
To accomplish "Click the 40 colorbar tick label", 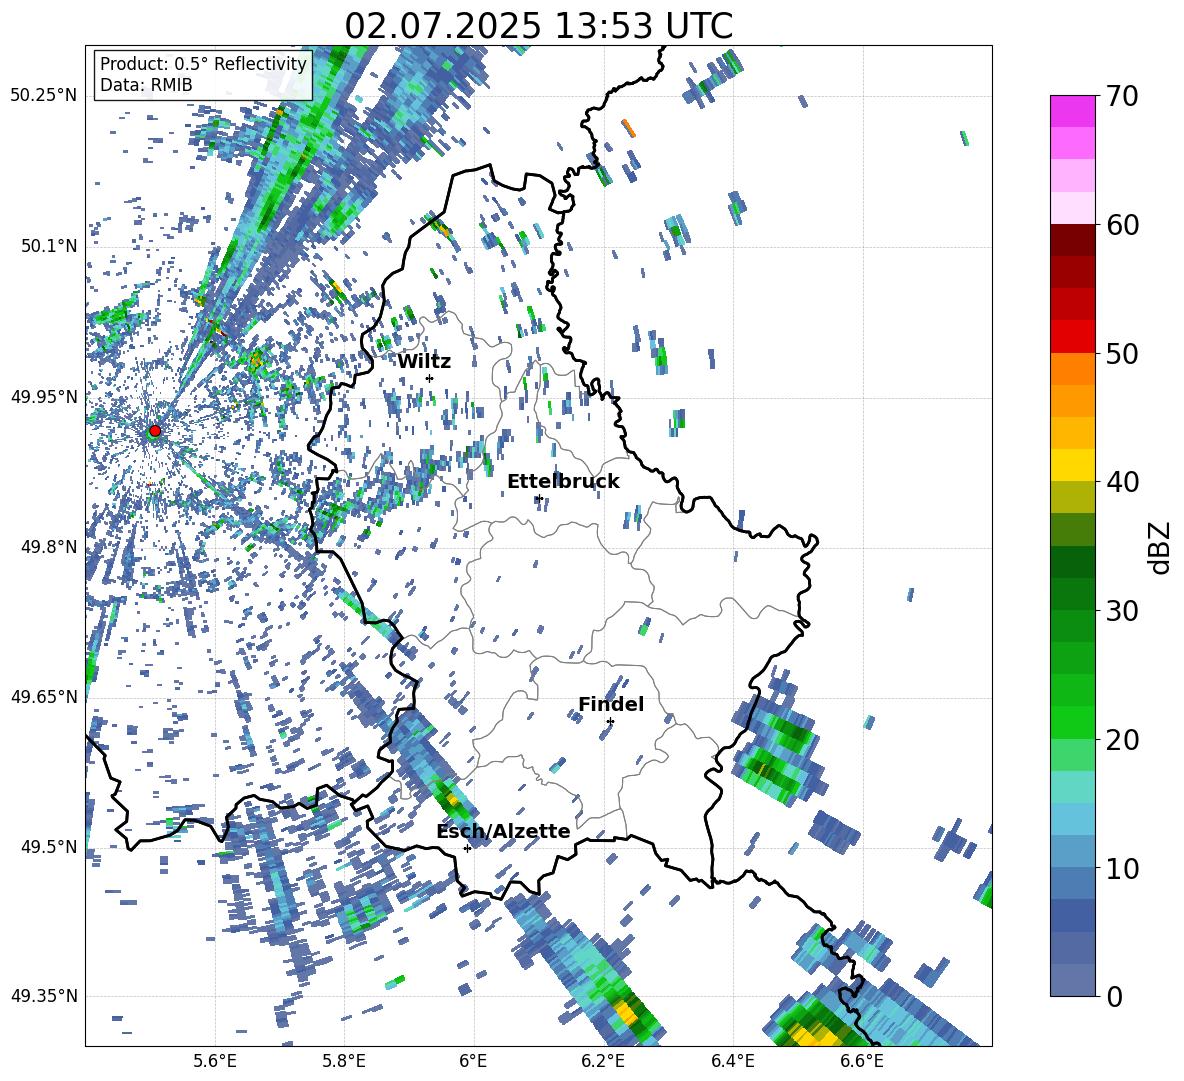I will click(1122, 482).
